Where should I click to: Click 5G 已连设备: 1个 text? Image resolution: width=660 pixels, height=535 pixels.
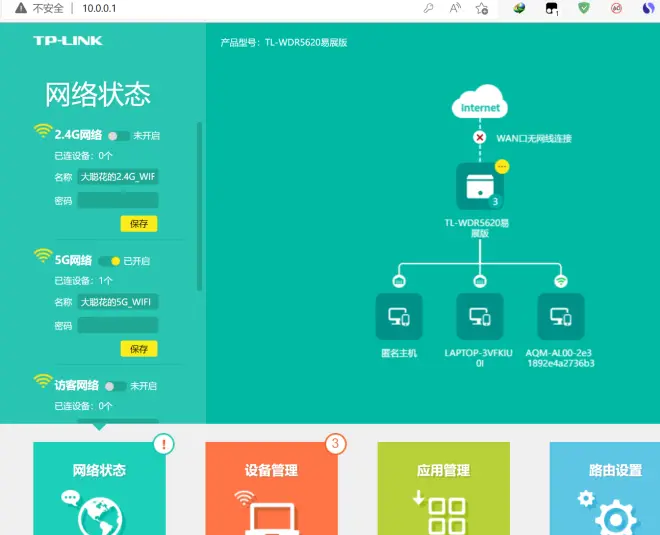[x=83, y=281]
